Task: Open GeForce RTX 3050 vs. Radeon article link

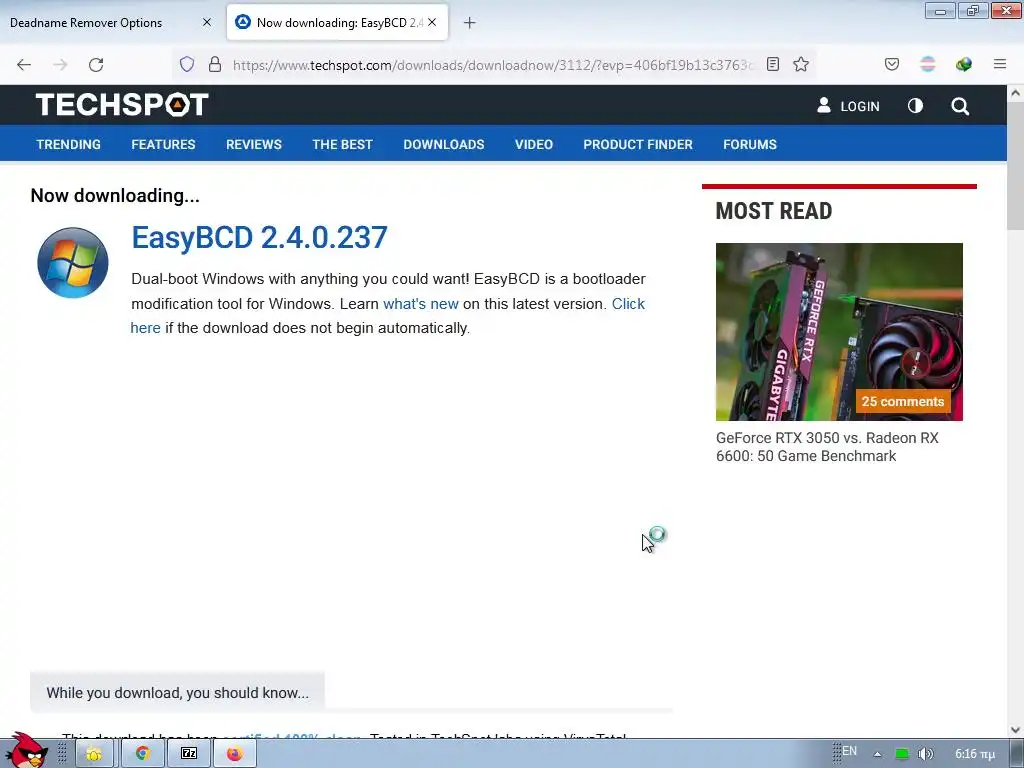Action: click(827, 447)
